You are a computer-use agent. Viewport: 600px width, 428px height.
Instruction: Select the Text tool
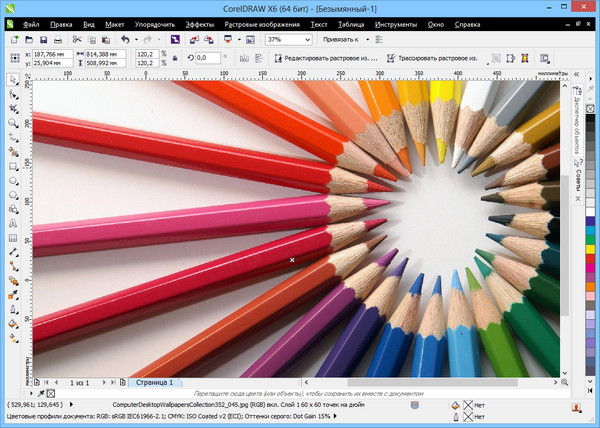[x=13, y=224]
